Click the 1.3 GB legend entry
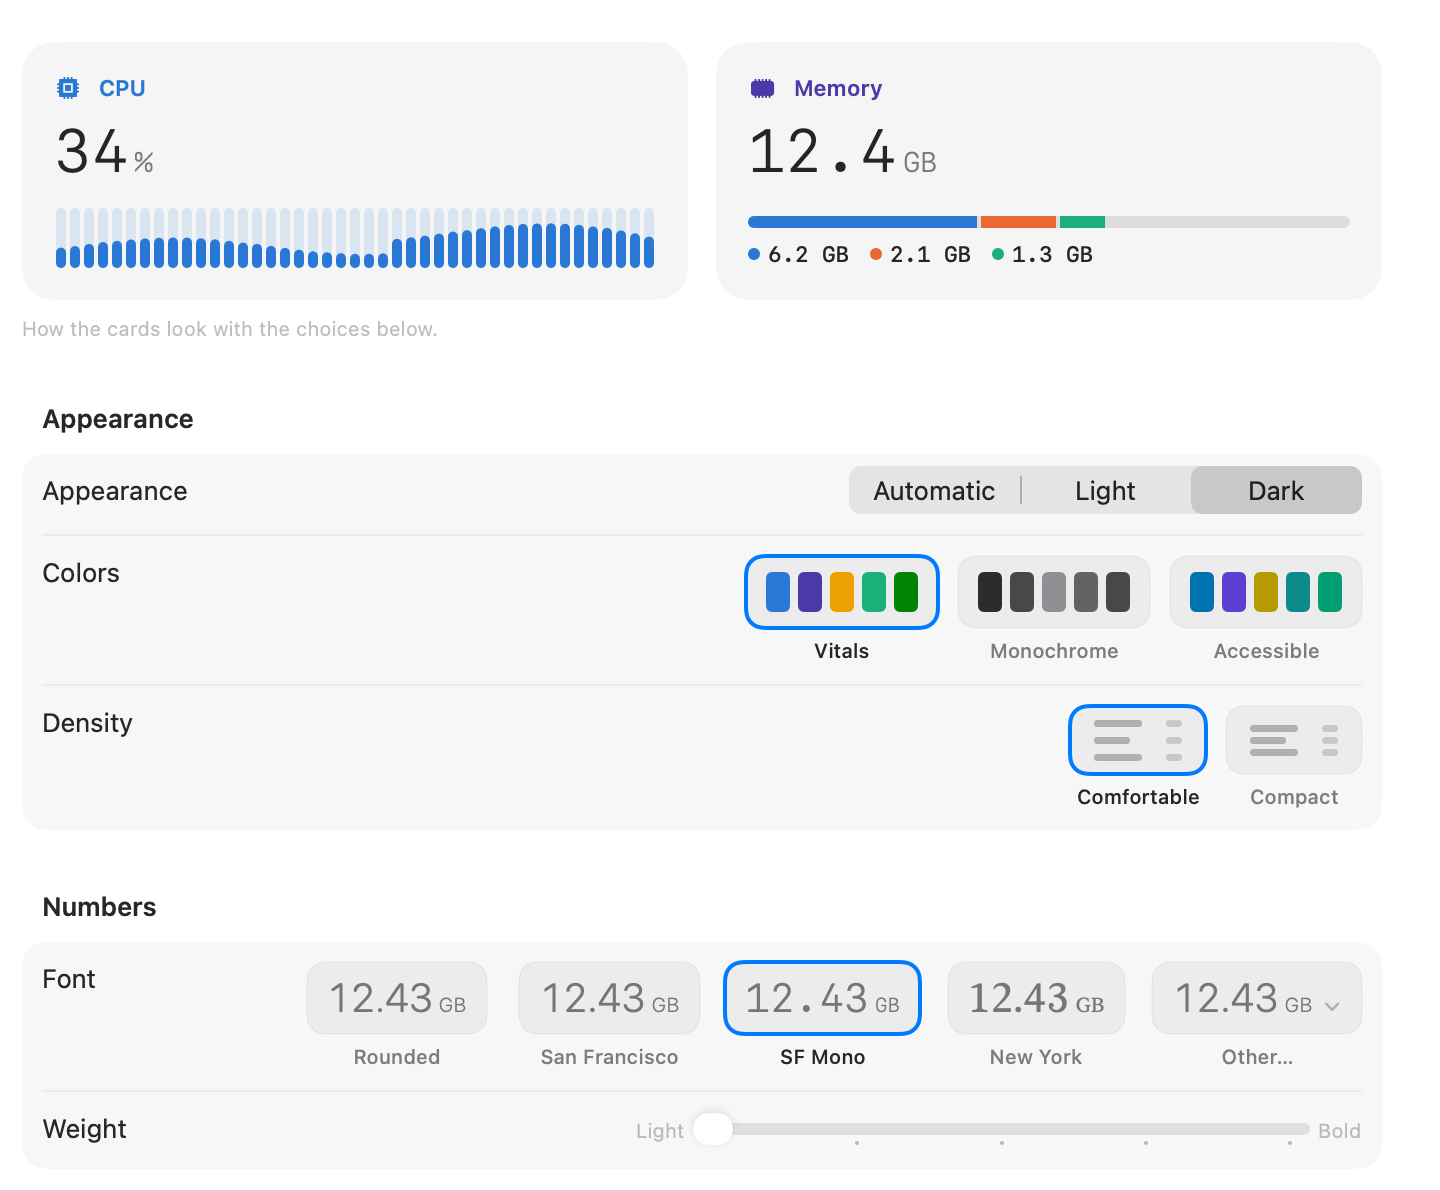The height and width of the screenshot is (1190, 1440). [1042, 255]
